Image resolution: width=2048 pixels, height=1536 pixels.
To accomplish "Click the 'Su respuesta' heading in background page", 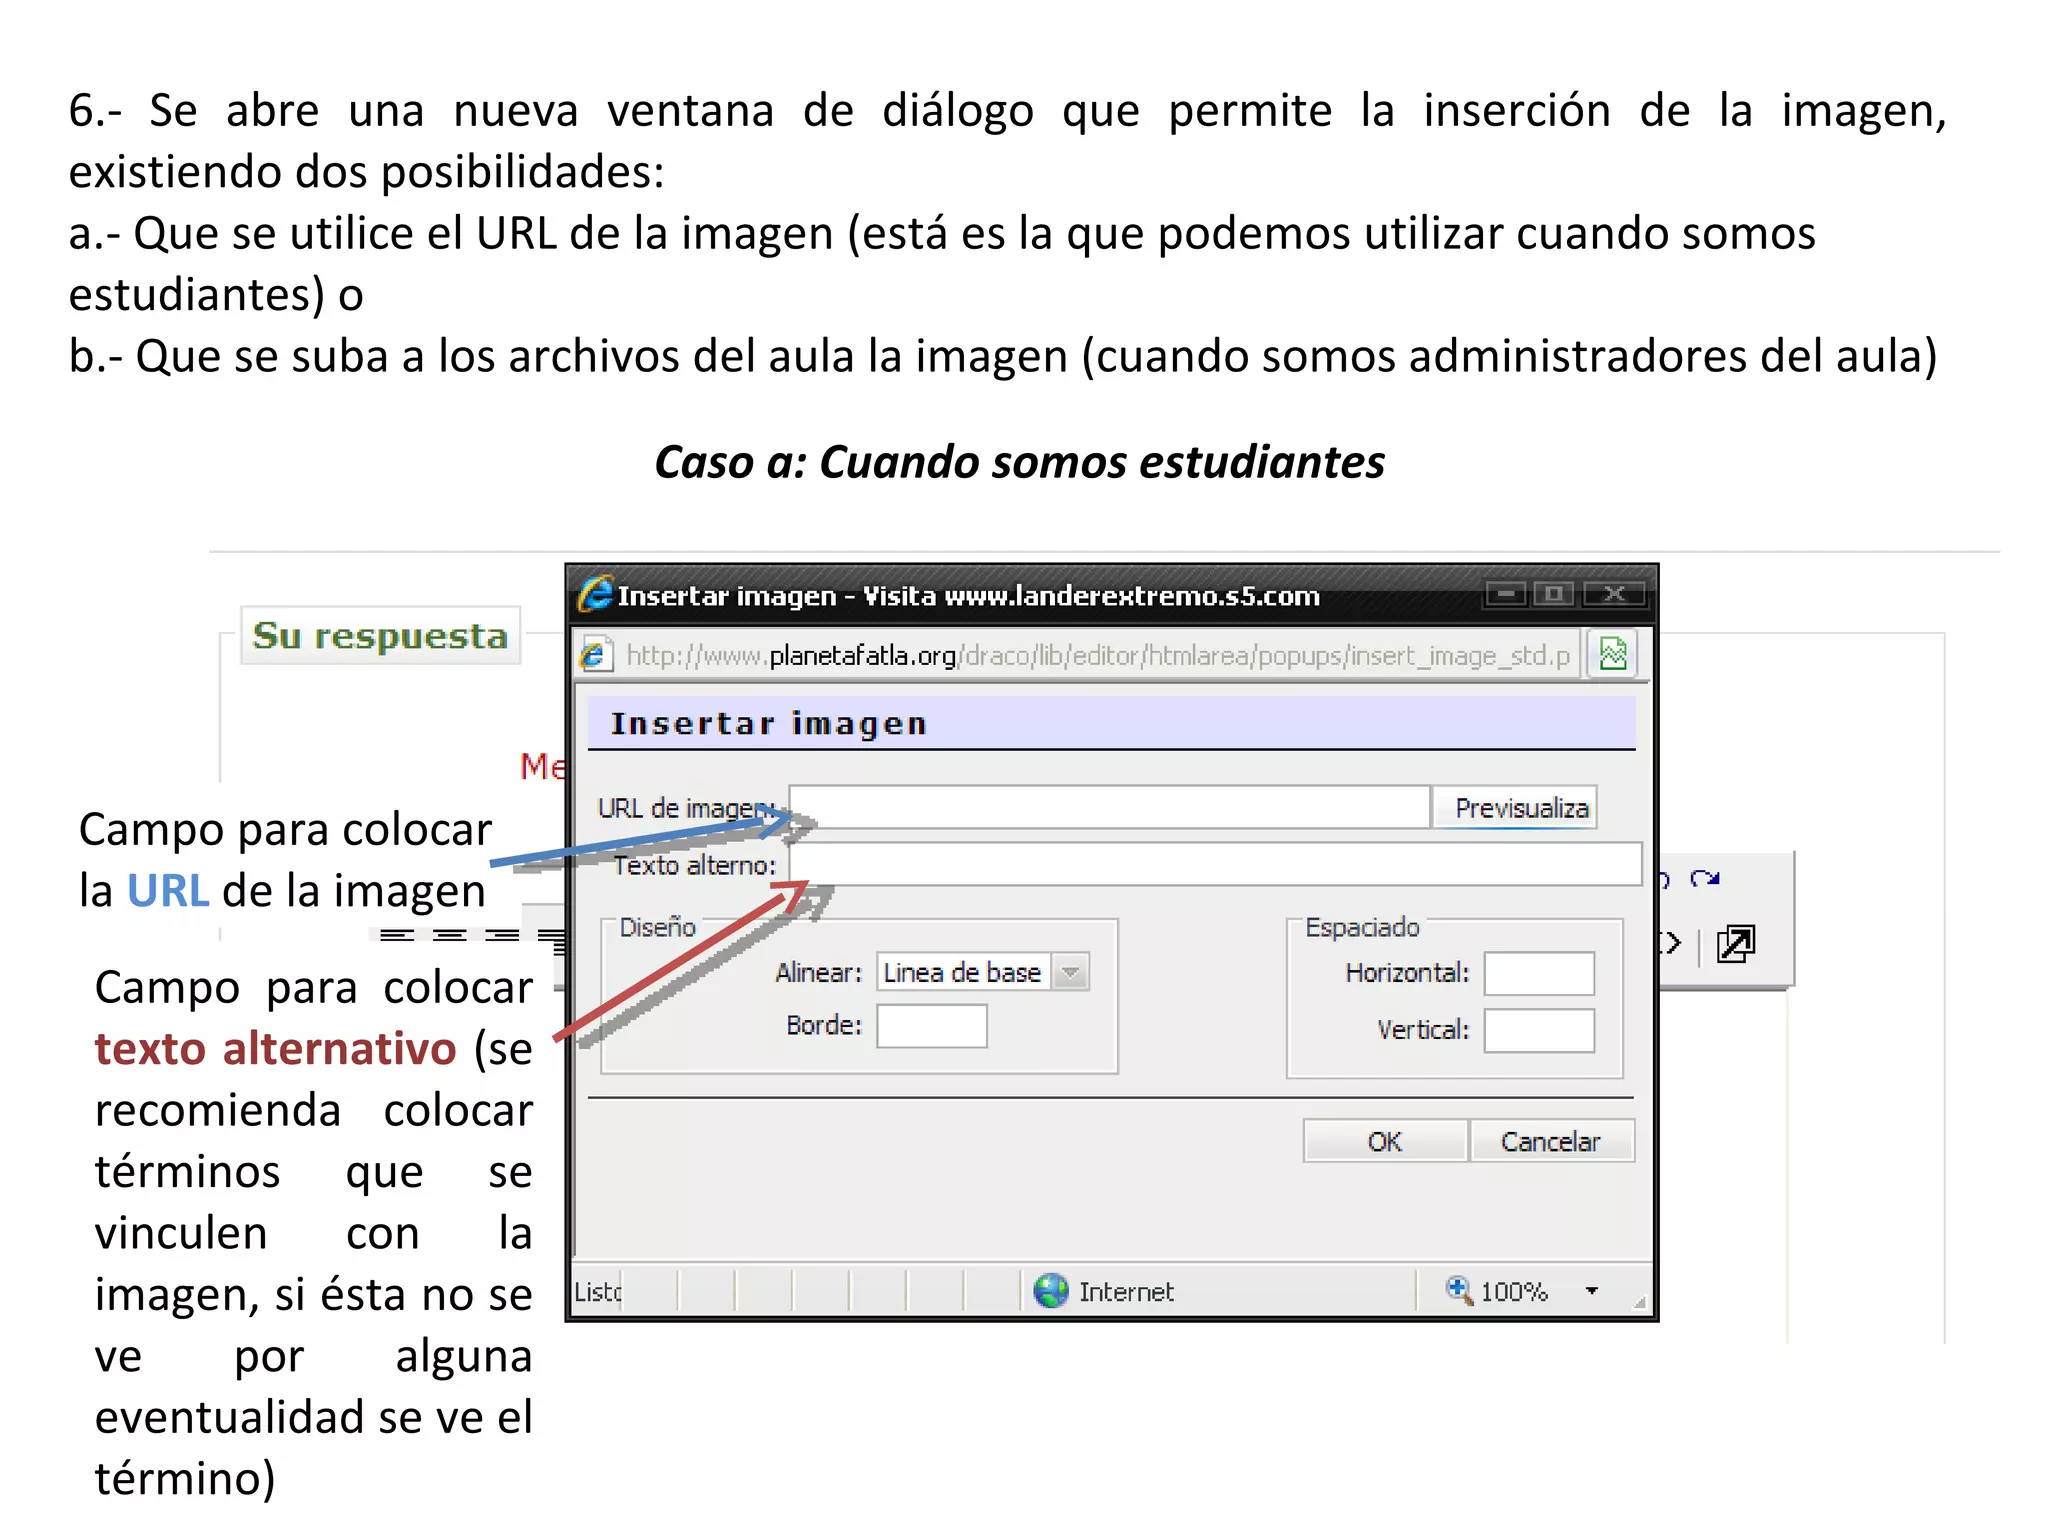I will [380, 636].
